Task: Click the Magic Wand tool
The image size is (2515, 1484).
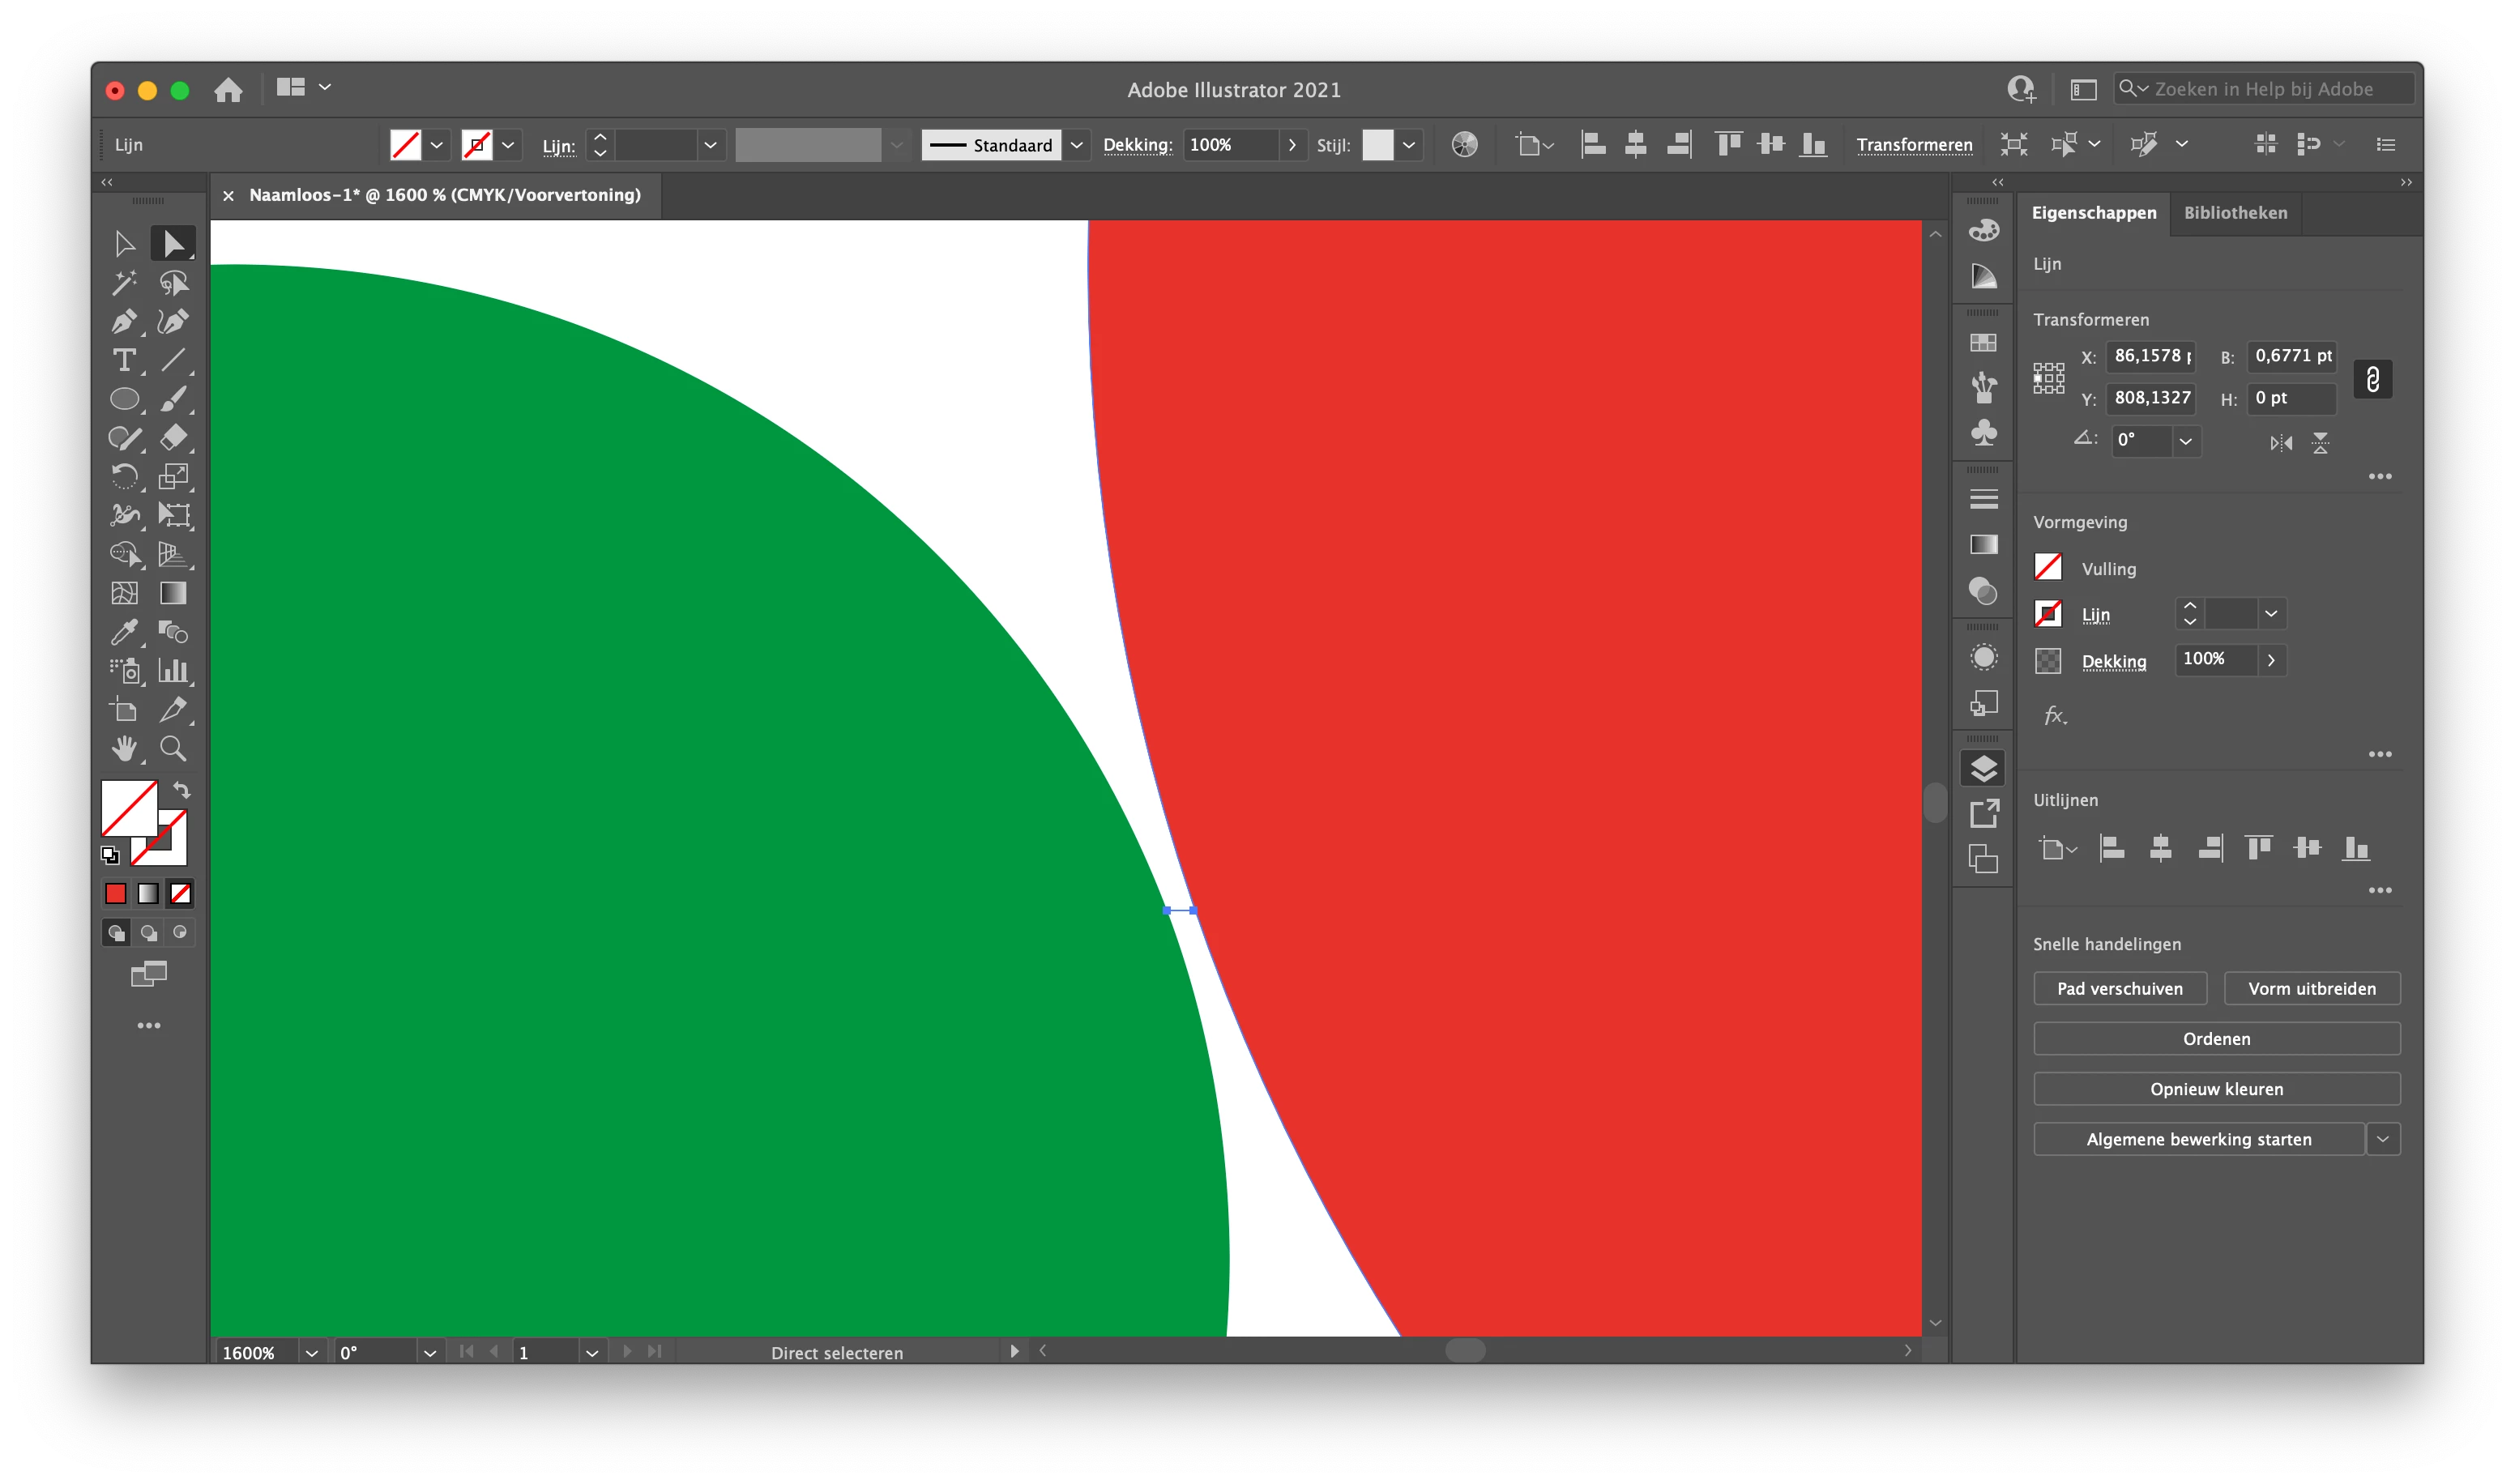Action: 123,283
